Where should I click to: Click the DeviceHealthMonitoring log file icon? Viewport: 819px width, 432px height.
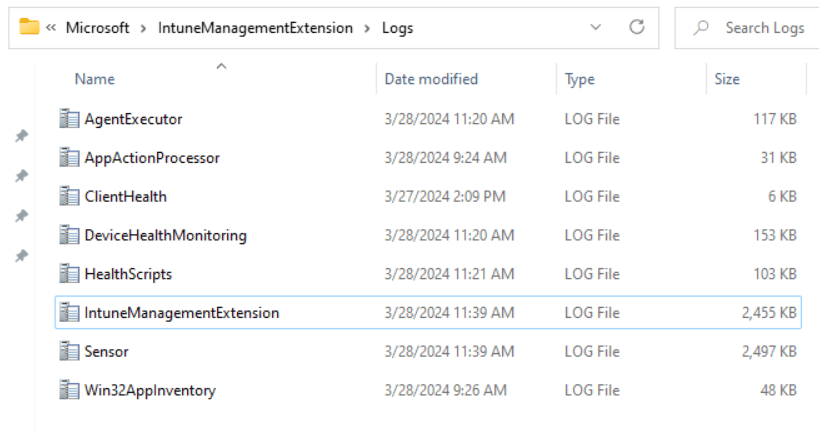click(x=69, y=235)
